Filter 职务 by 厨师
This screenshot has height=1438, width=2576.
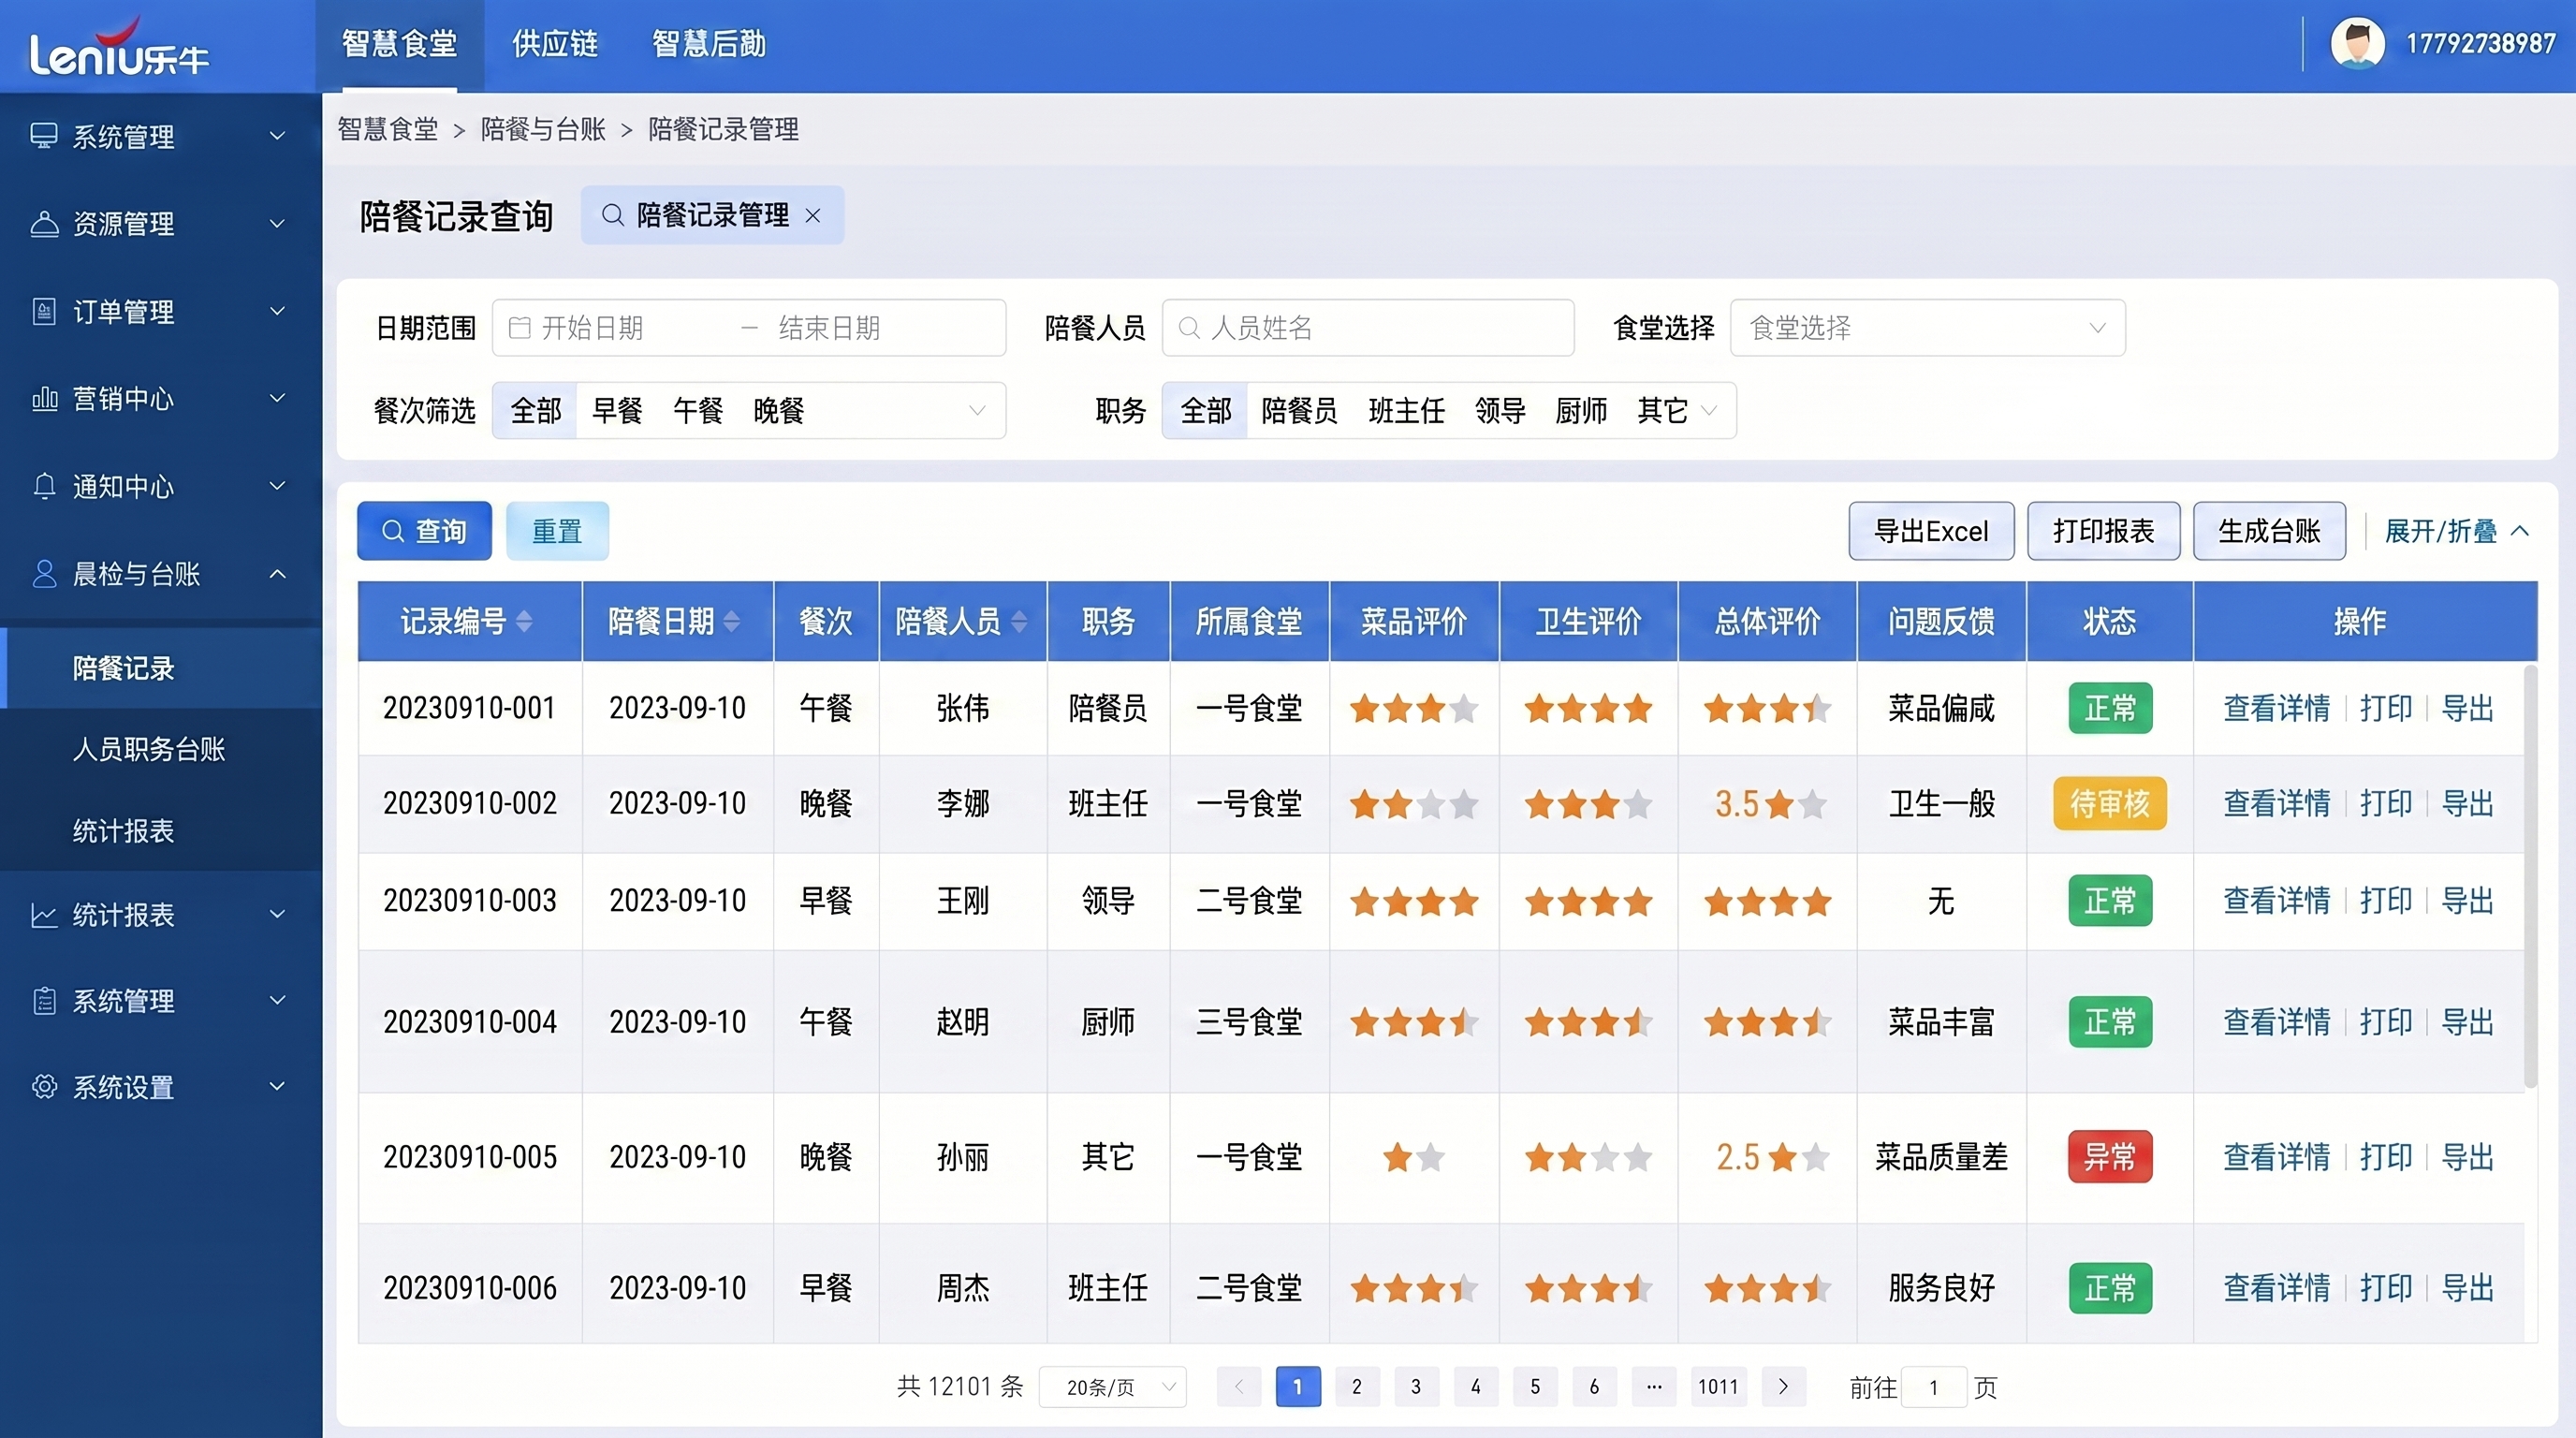pyautogui.click(x=1581, y=411)
